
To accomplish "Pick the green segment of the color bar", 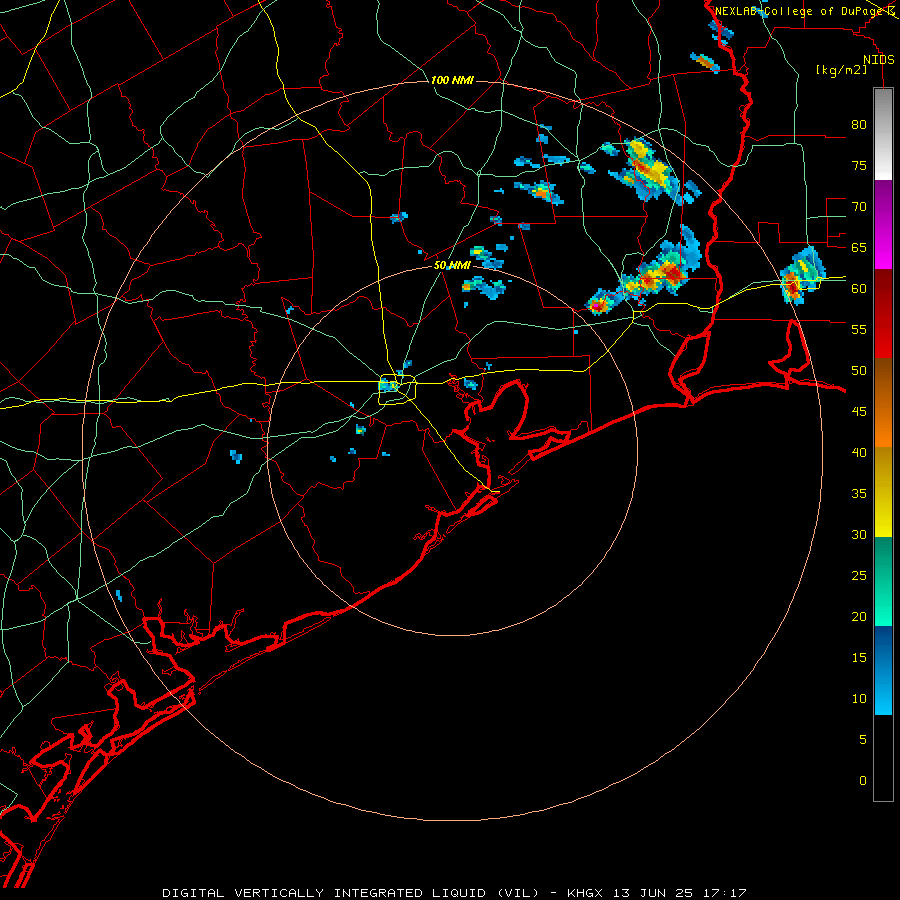I will tap(883, 581).
